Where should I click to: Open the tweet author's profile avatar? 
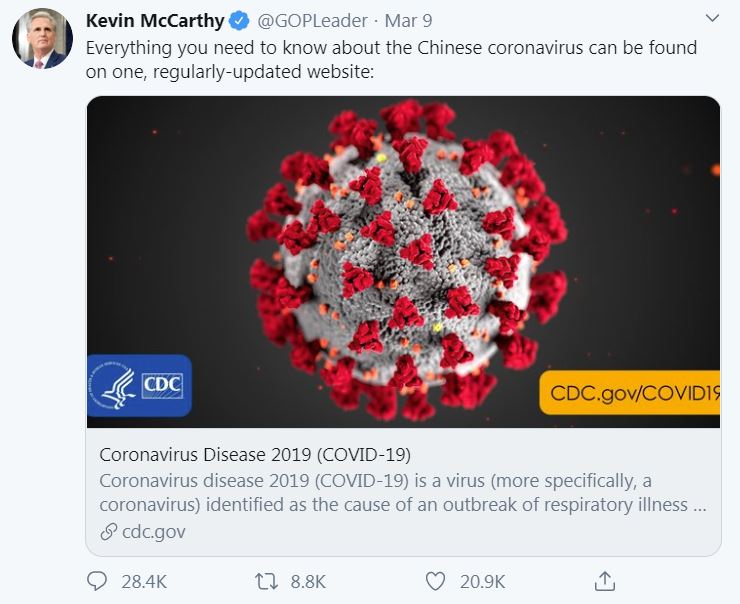[x=42, y=38]
